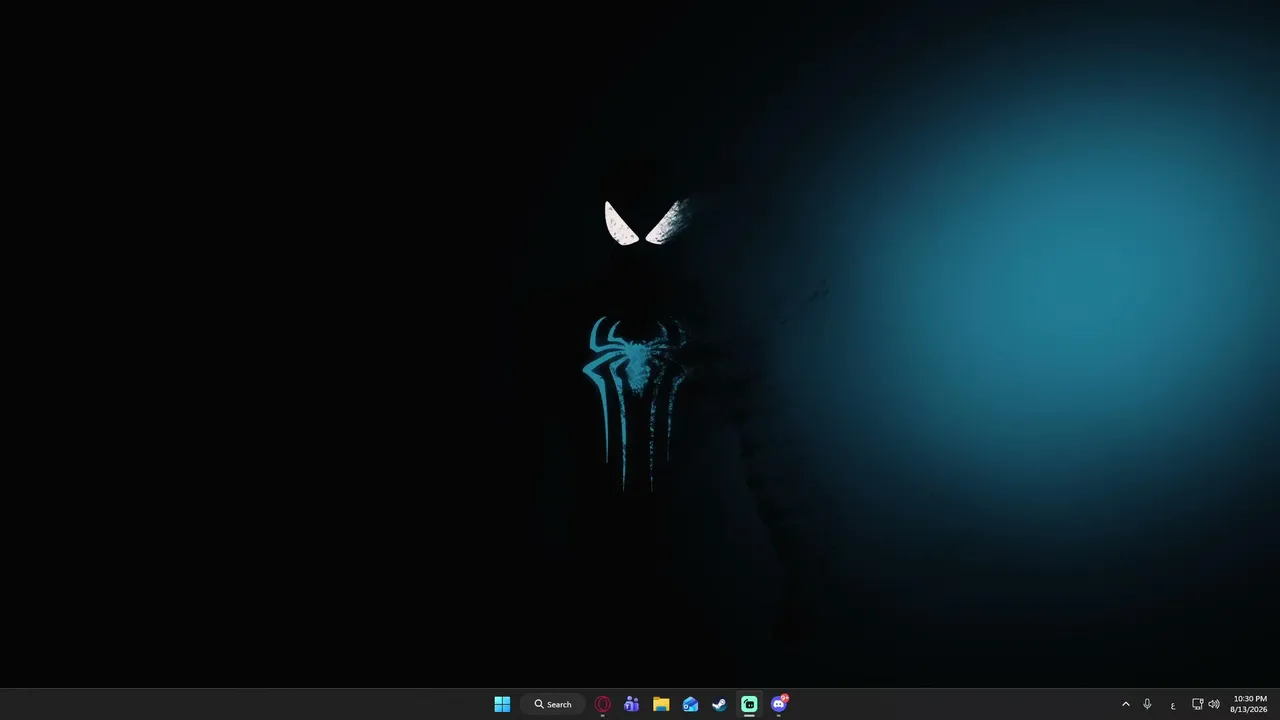Open the volume speaker control
The height and width of the screenshot is (720, 1280).
[1214, 704]
